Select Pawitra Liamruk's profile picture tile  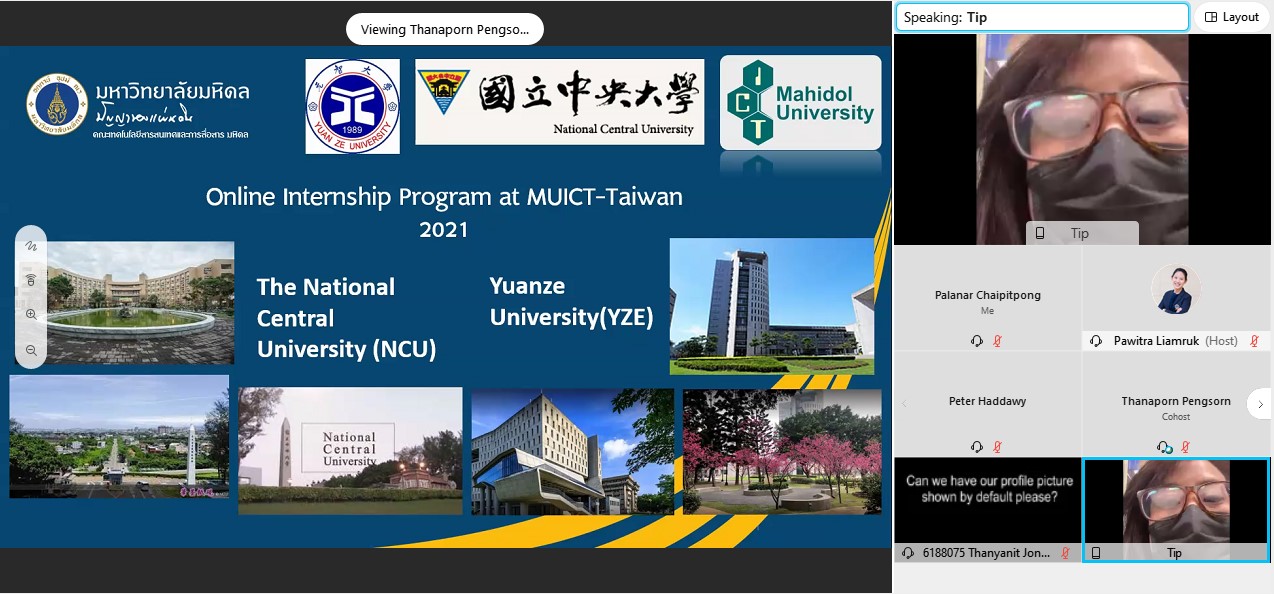point(1175,291)
